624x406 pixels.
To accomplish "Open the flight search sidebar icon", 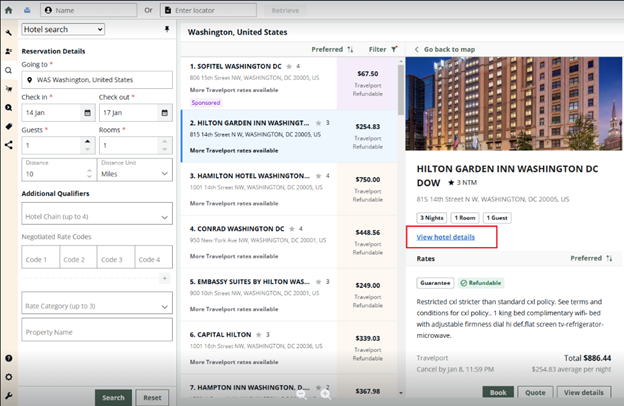I will 8,89.
